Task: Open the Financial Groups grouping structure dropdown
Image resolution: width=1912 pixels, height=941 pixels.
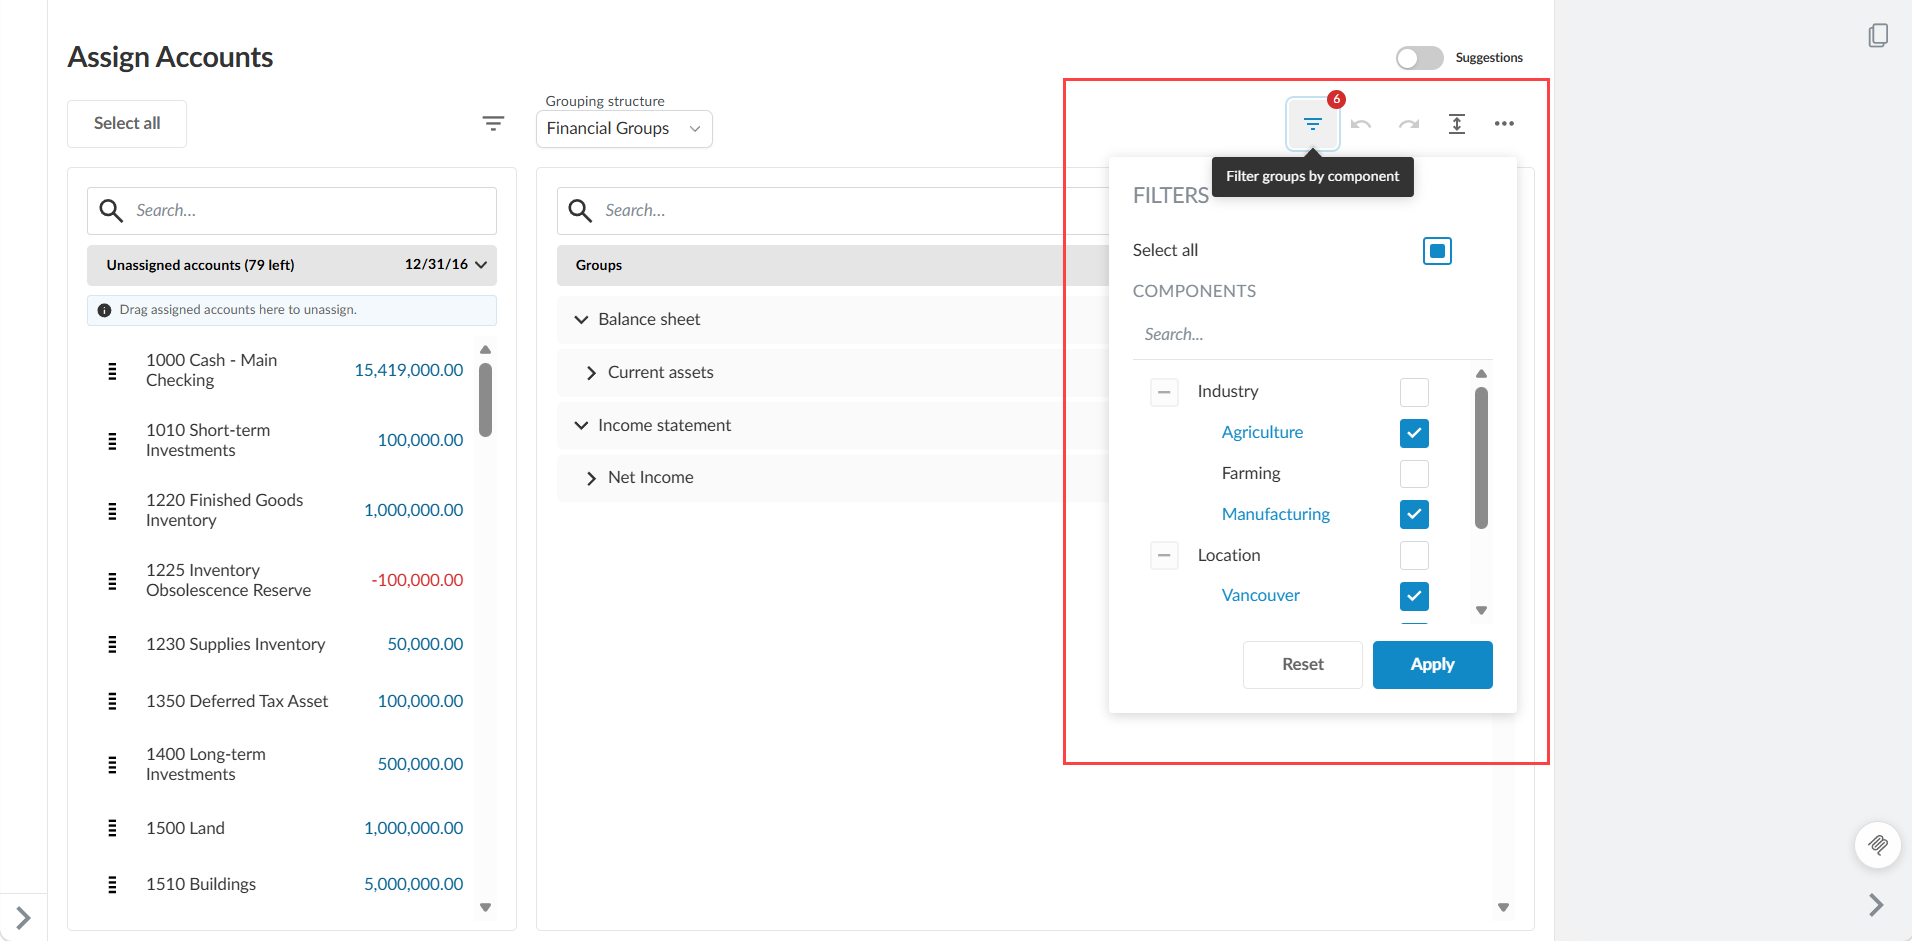Action: 624,129
